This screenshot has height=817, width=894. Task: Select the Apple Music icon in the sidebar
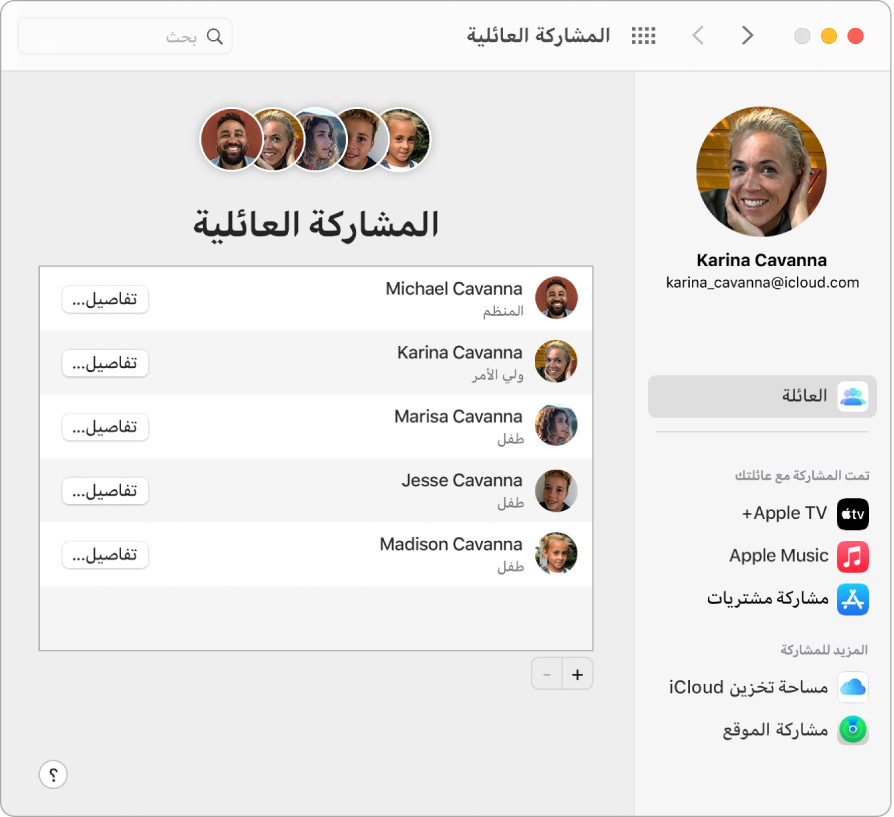[x=852, y=557]
